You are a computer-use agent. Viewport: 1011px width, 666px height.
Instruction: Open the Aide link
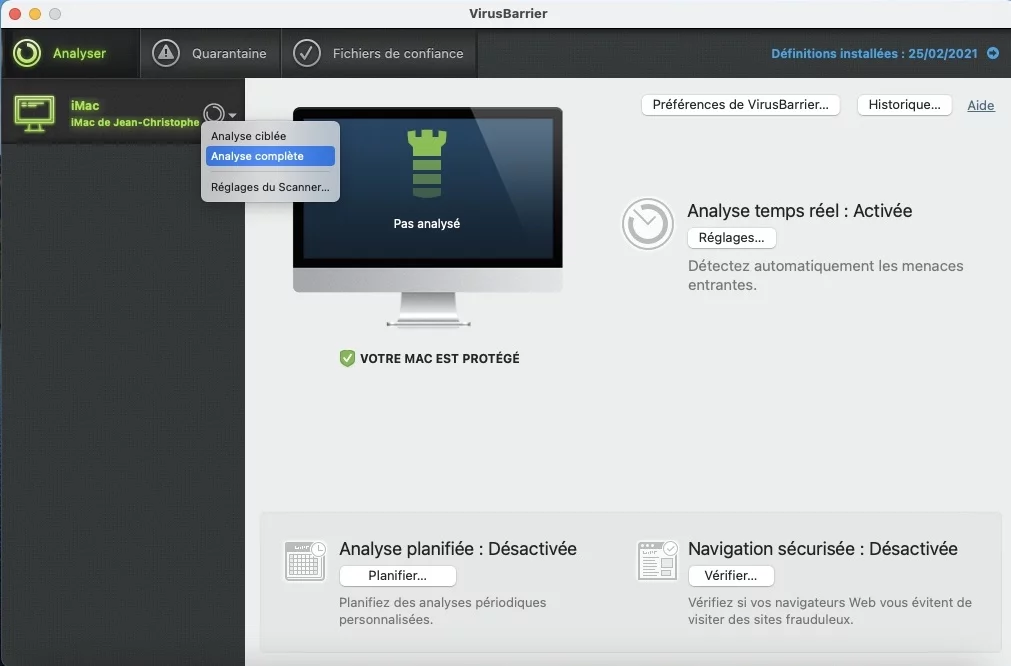[x=980, y=105]
